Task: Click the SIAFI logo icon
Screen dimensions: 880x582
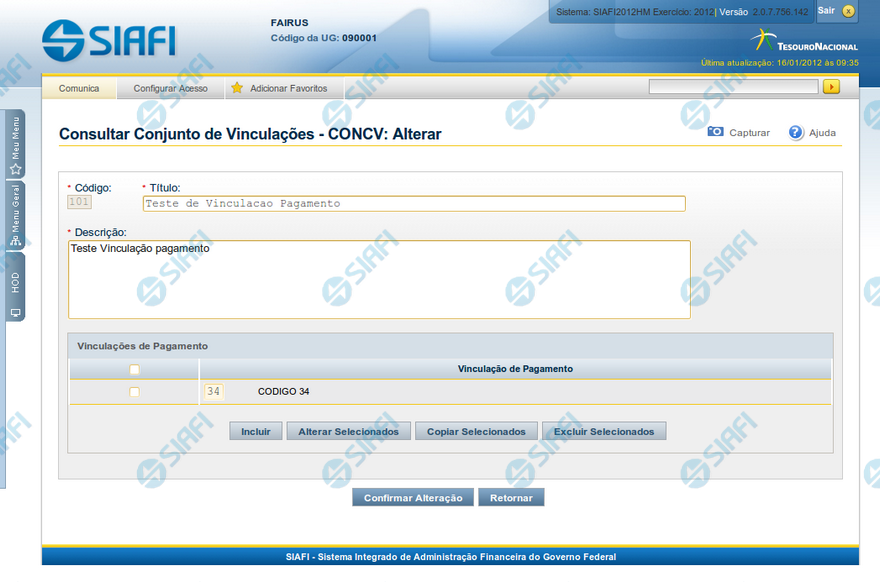Action: pyautogui.click(x=62, y=39)
